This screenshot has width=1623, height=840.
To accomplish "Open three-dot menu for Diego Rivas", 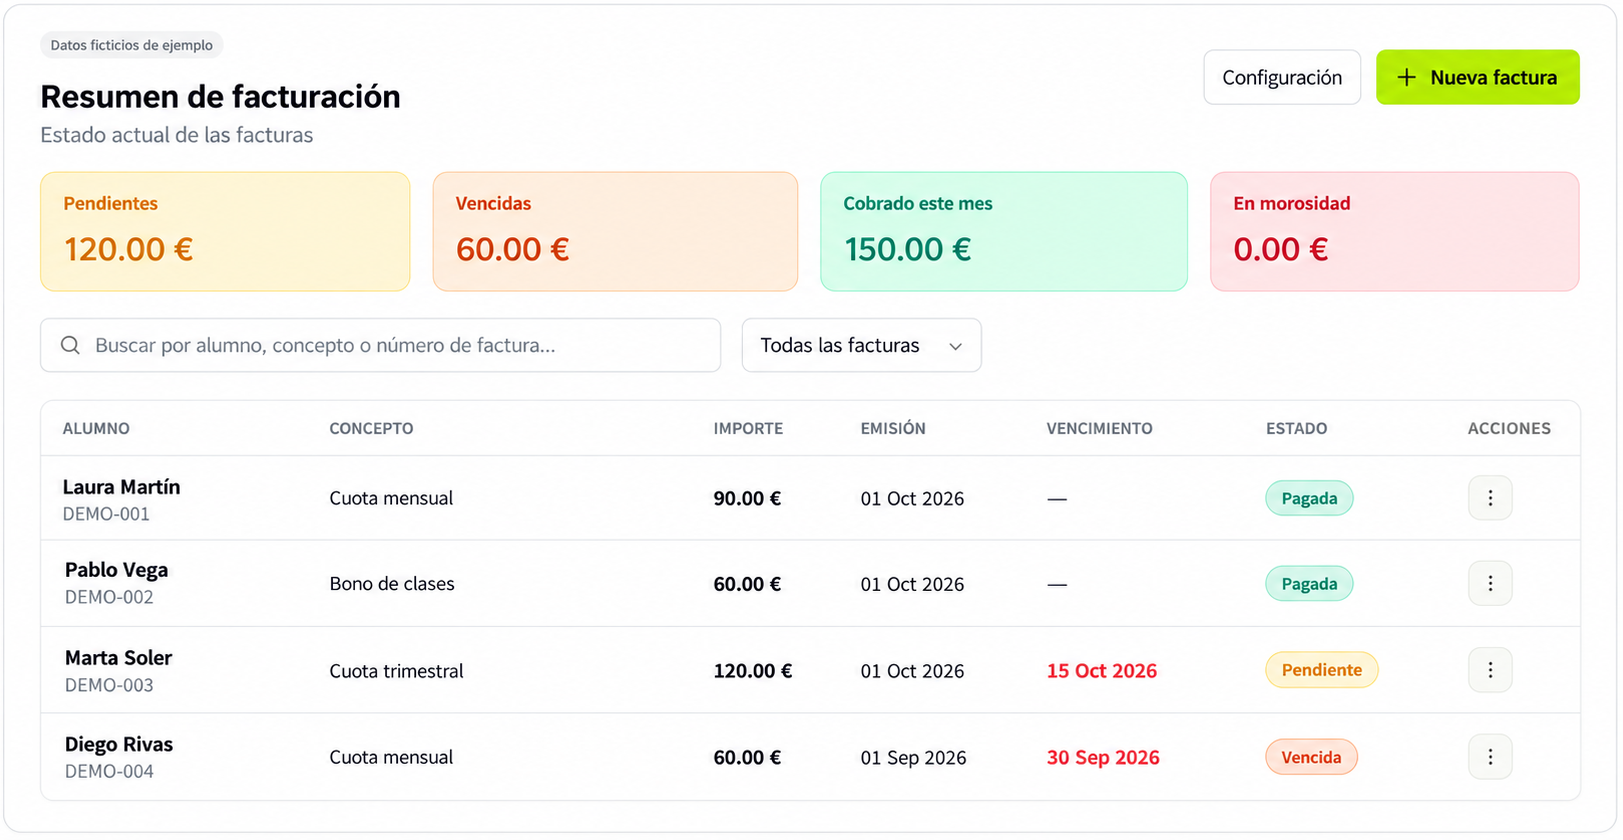I will (x=1490, y=757).
